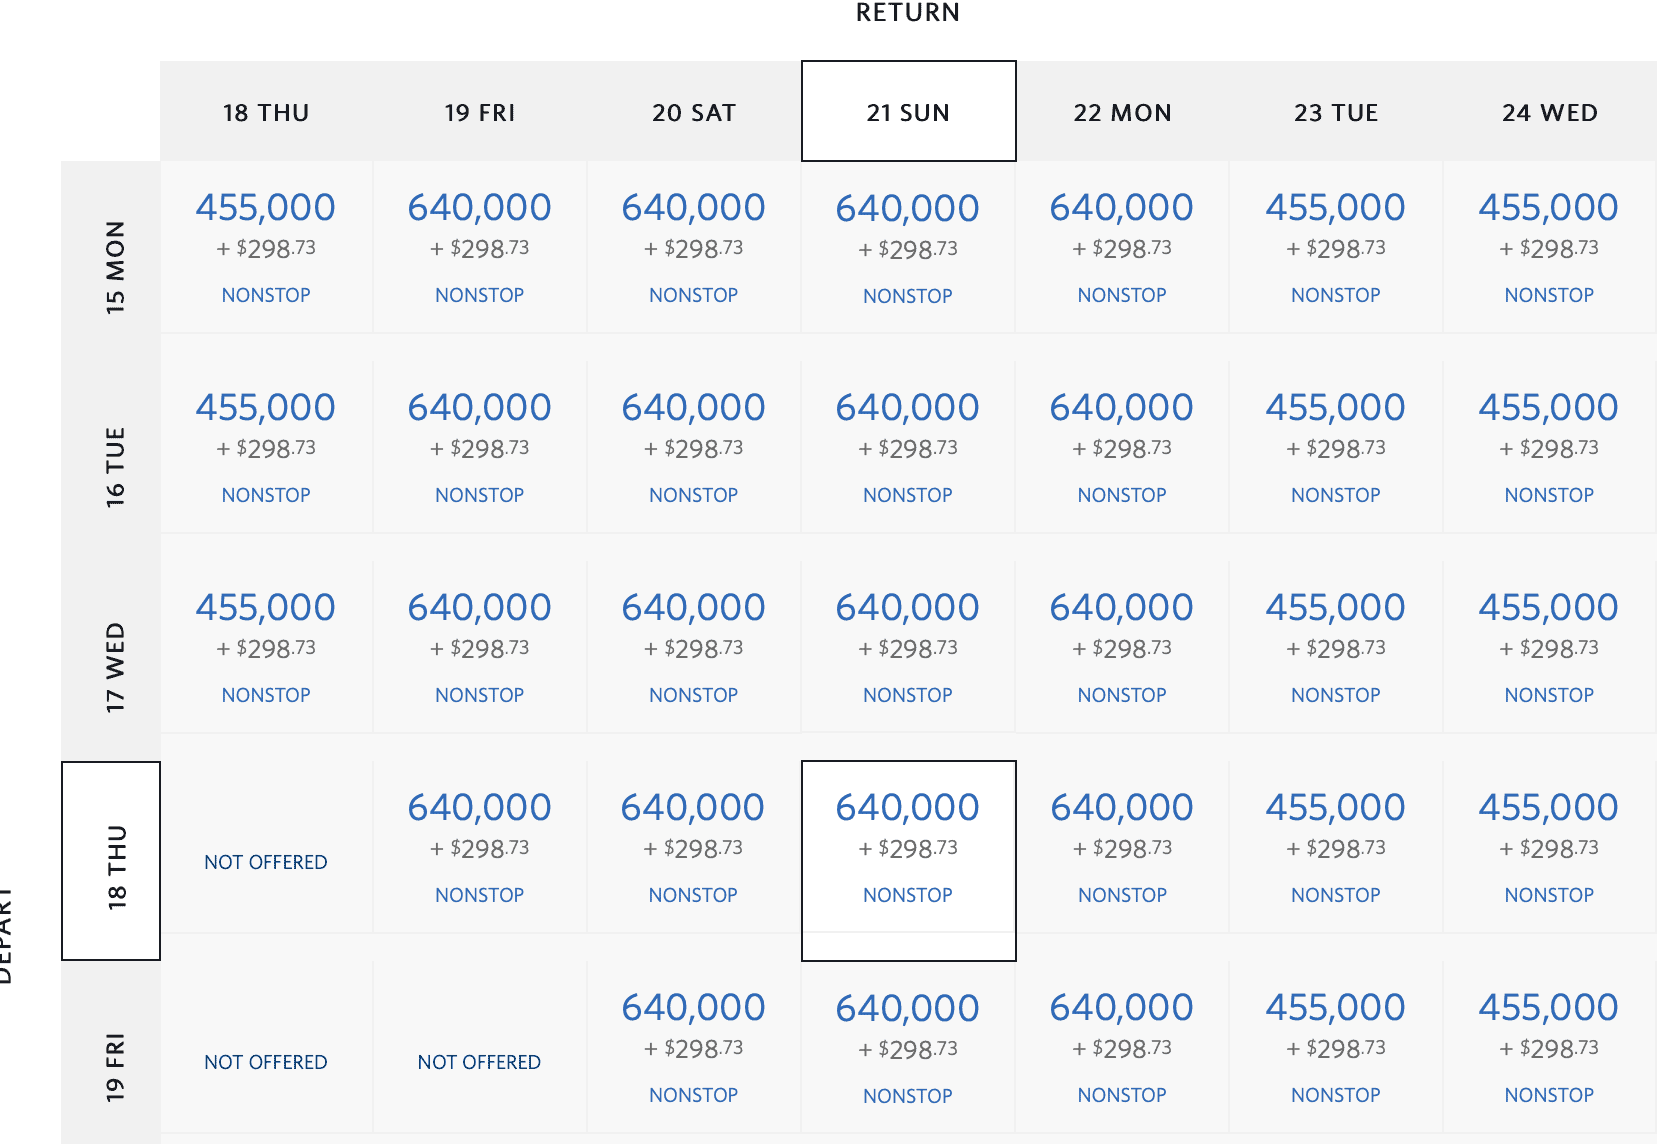Pick fare departing 18 THU returning 23 TUE
1662x1144 pixels.
(1335, 847)
